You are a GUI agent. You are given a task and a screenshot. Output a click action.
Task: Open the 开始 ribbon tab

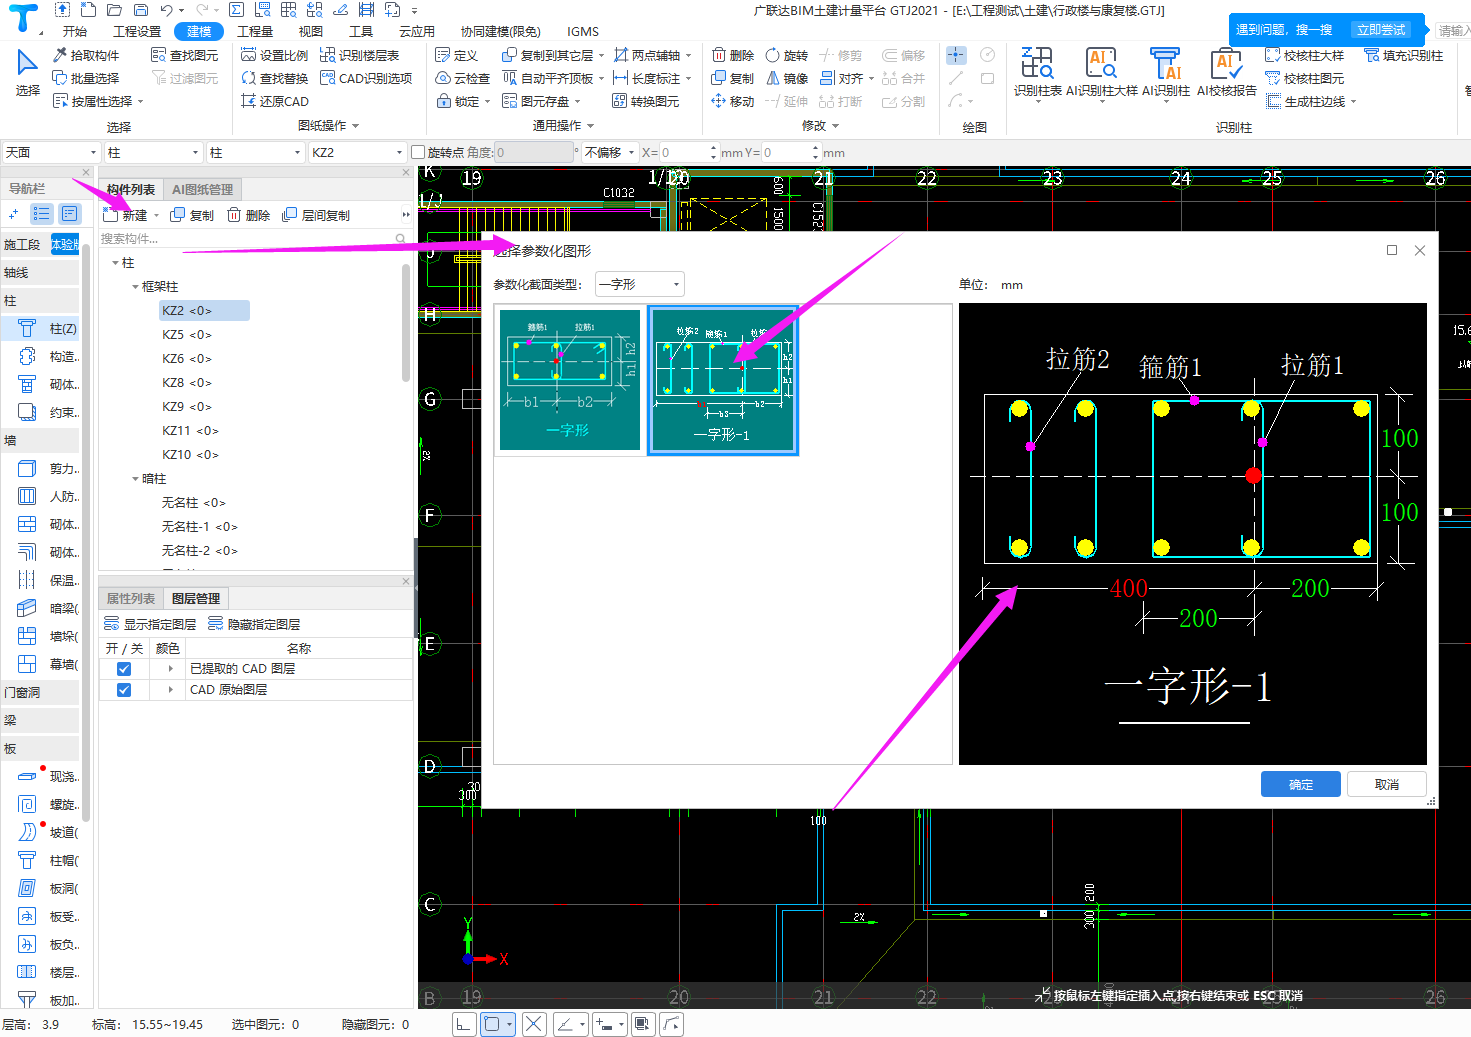75,31
